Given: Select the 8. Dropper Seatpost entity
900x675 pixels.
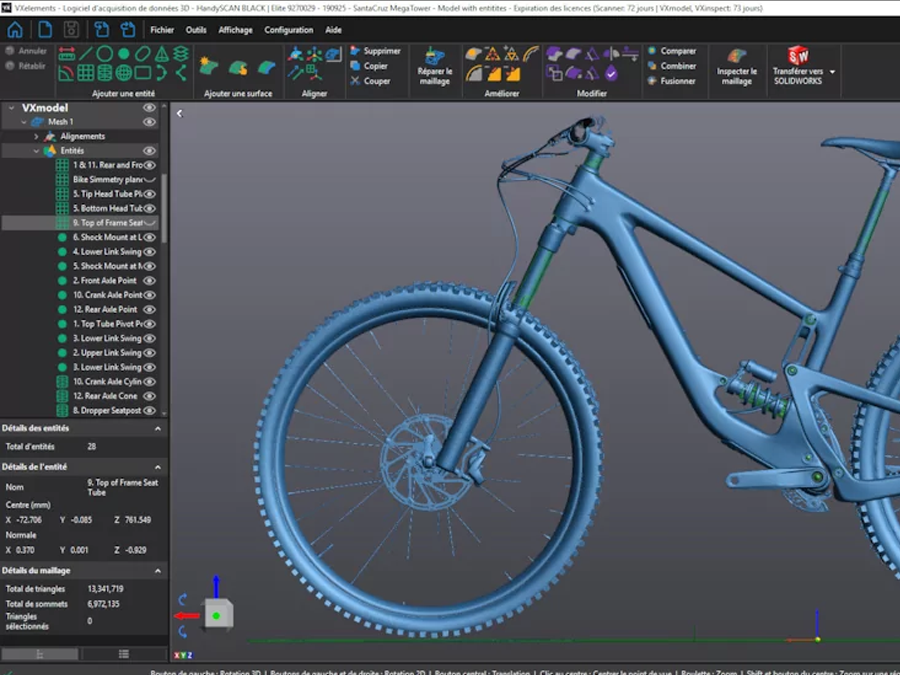Looking at the screenshot, I should click(x=110, y=410).
